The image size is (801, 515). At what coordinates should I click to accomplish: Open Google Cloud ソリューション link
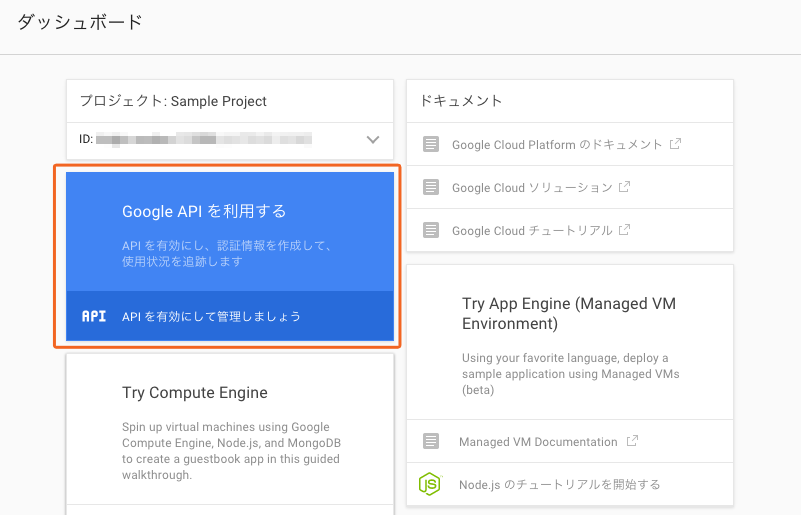pyautogui.click(x=532, y=188)
